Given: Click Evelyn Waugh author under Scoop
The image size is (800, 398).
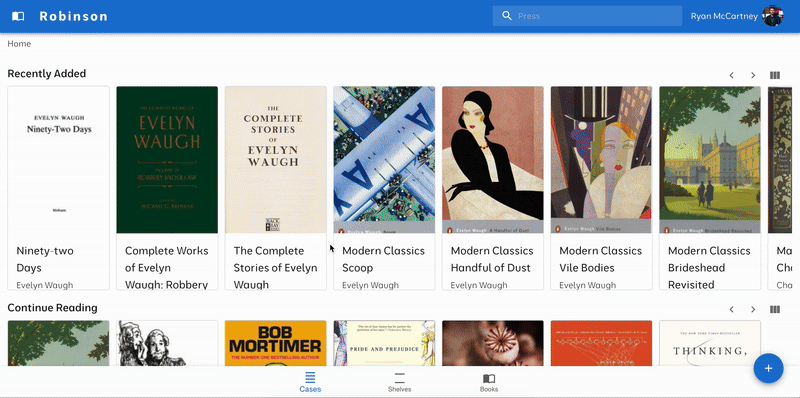Looking at the screenshot, I should click(x=370, y=285).
